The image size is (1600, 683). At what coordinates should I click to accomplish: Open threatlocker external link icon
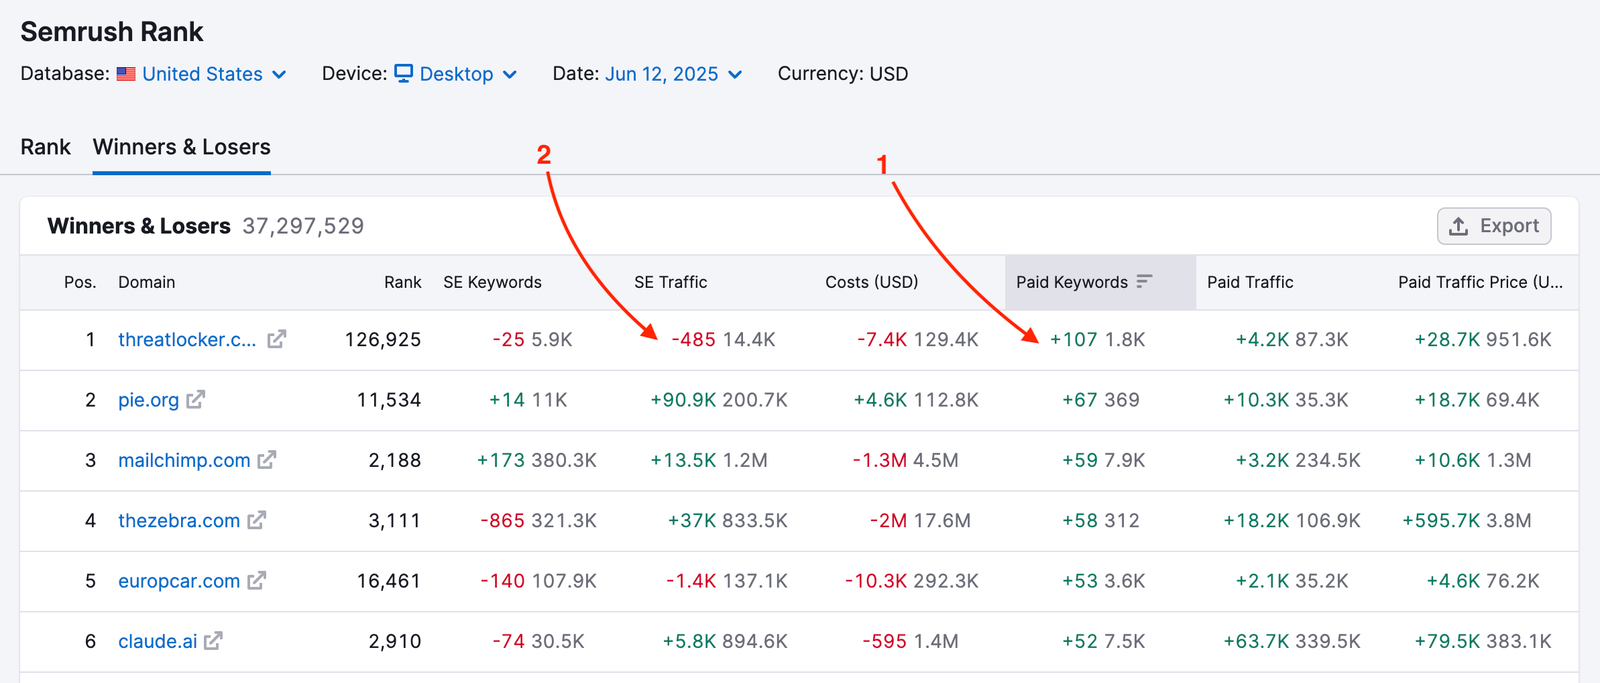[276, 340]
